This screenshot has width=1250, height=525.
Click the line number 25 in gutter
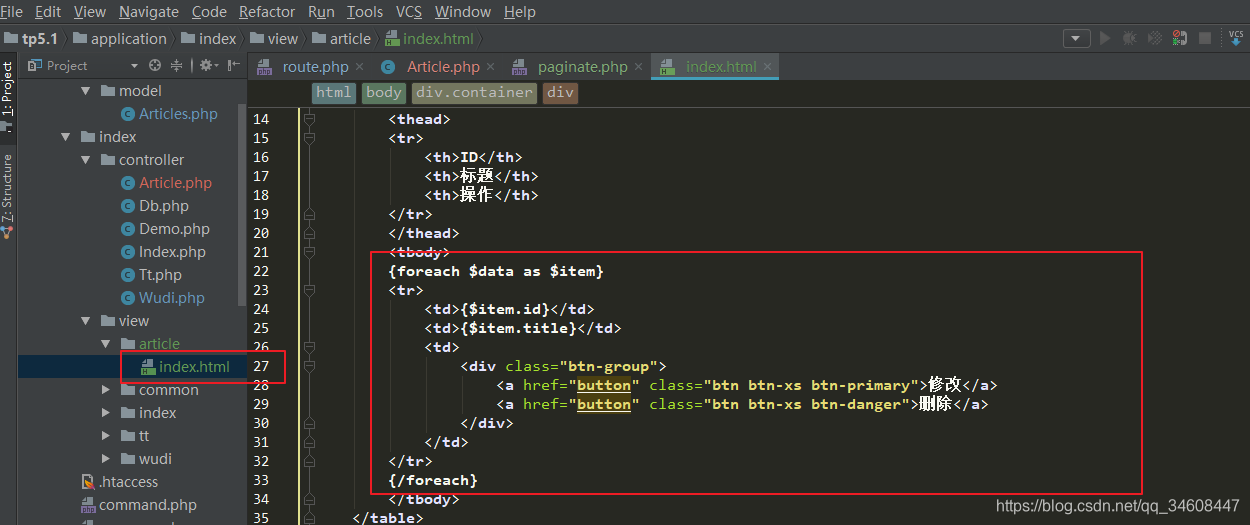pyautogui.click(x=261, y=328)
